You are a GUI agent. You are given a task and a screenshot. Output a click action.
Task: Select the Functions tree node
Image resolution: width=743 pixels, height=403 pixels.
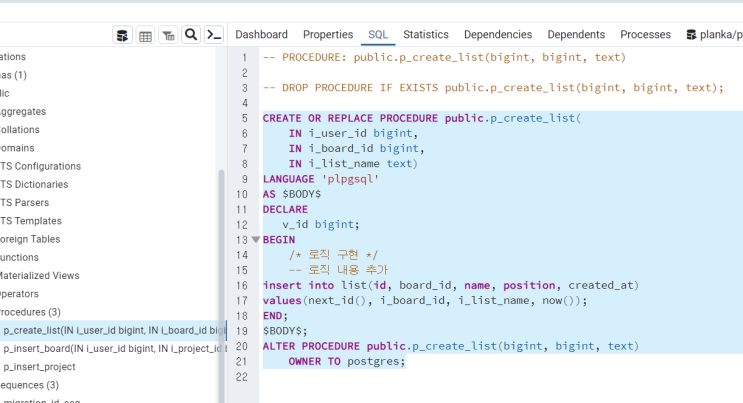pos(19,257)
